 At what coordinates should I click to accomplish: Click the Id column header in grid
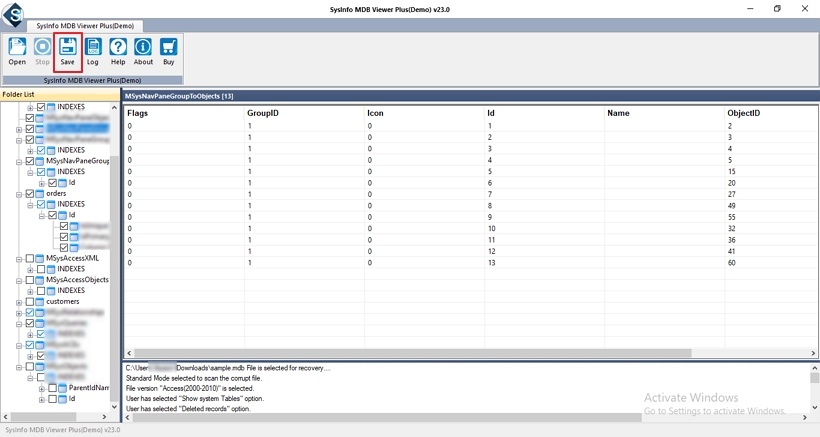491,113
